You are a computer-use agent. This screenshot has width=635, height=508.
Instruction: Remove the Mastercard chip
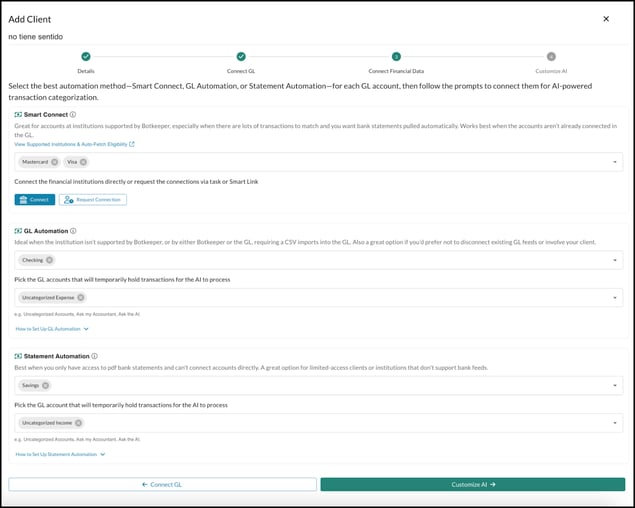(x=54, y=162)
